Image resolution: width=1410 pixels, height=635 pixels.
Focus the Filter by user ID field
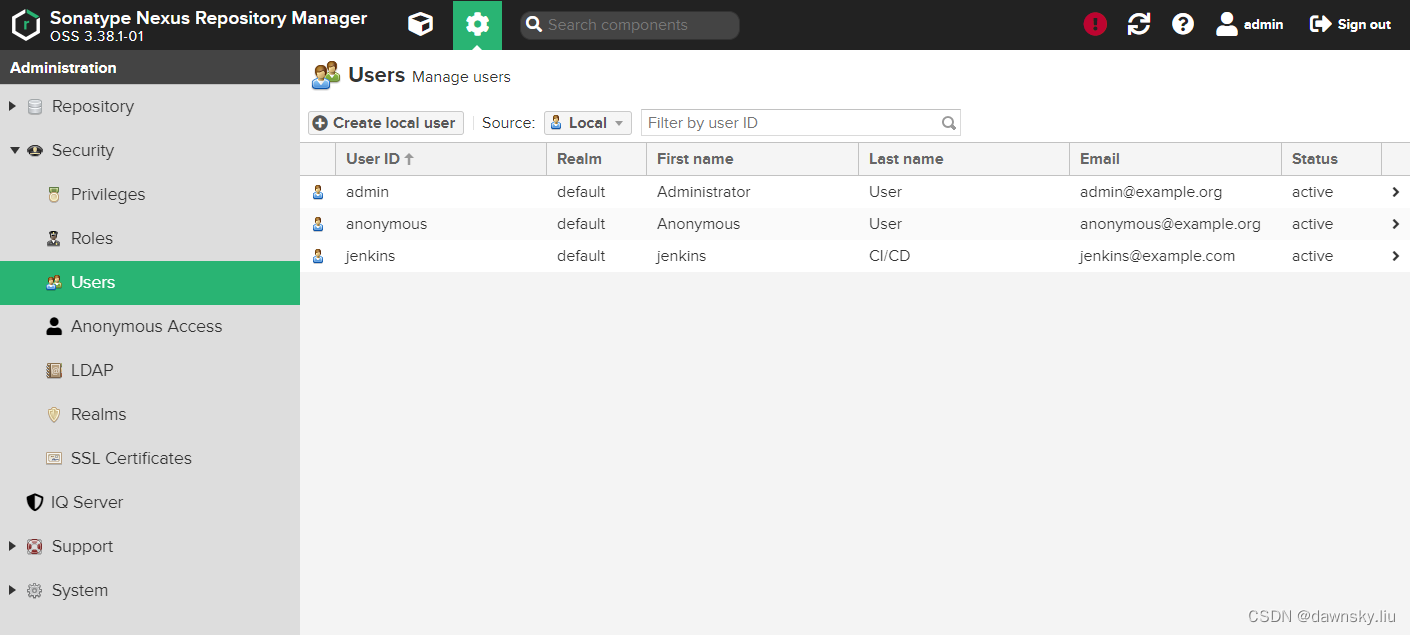[x=801, y=123]
